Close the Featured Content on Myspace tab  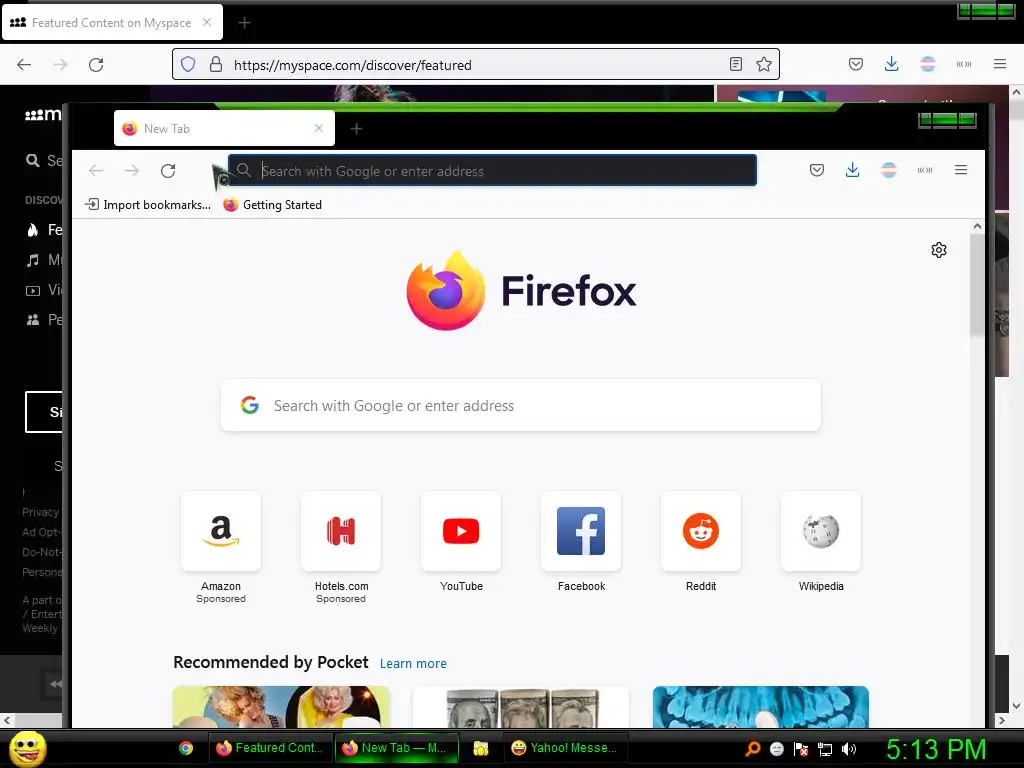point(207,22)
